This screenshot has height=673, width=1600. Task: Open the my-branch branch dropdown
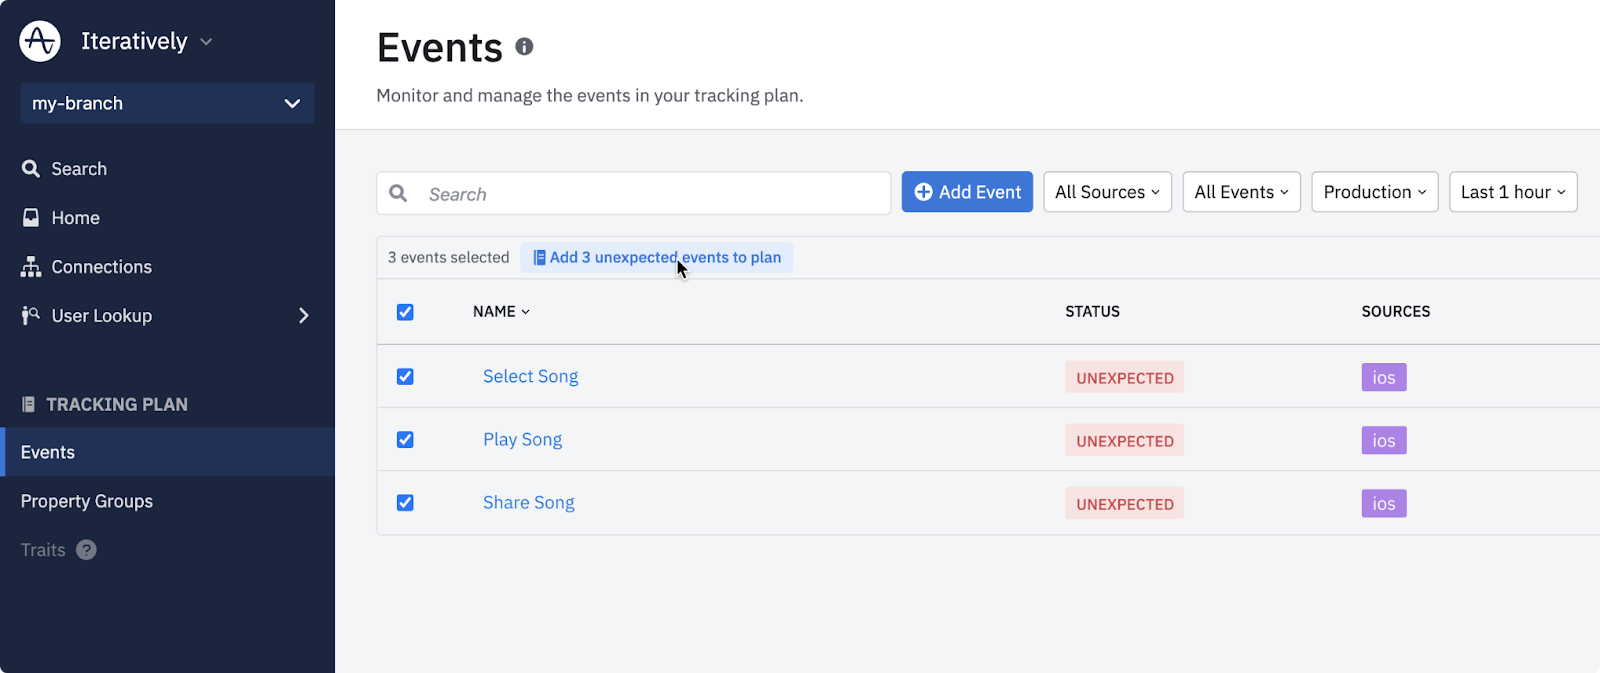(x=167, y=103)
